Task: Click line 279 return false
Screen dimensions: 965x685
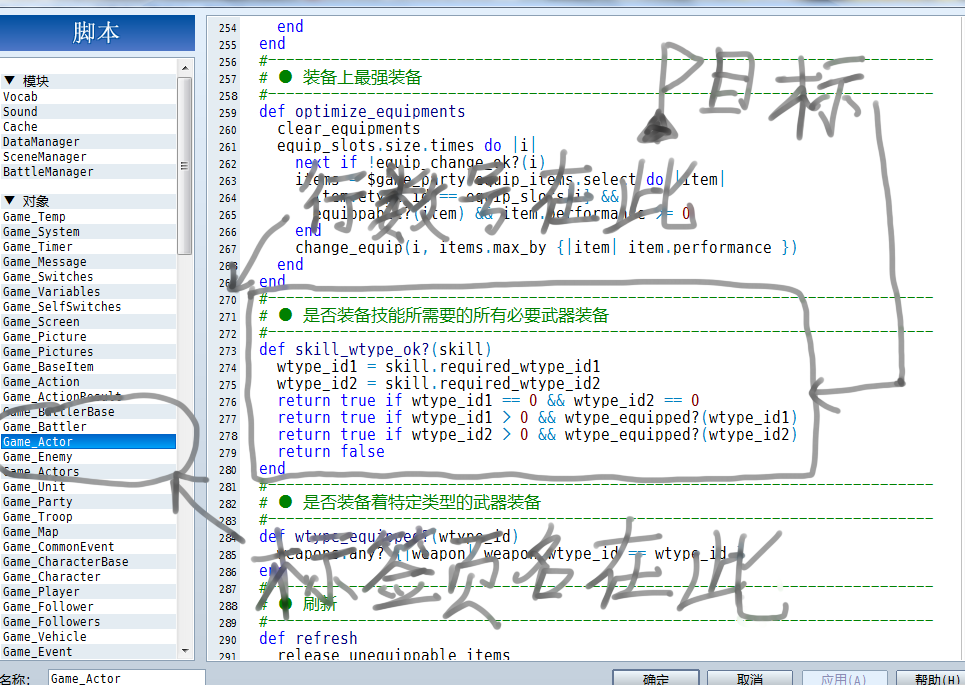Action: click(x=331, y=452)
